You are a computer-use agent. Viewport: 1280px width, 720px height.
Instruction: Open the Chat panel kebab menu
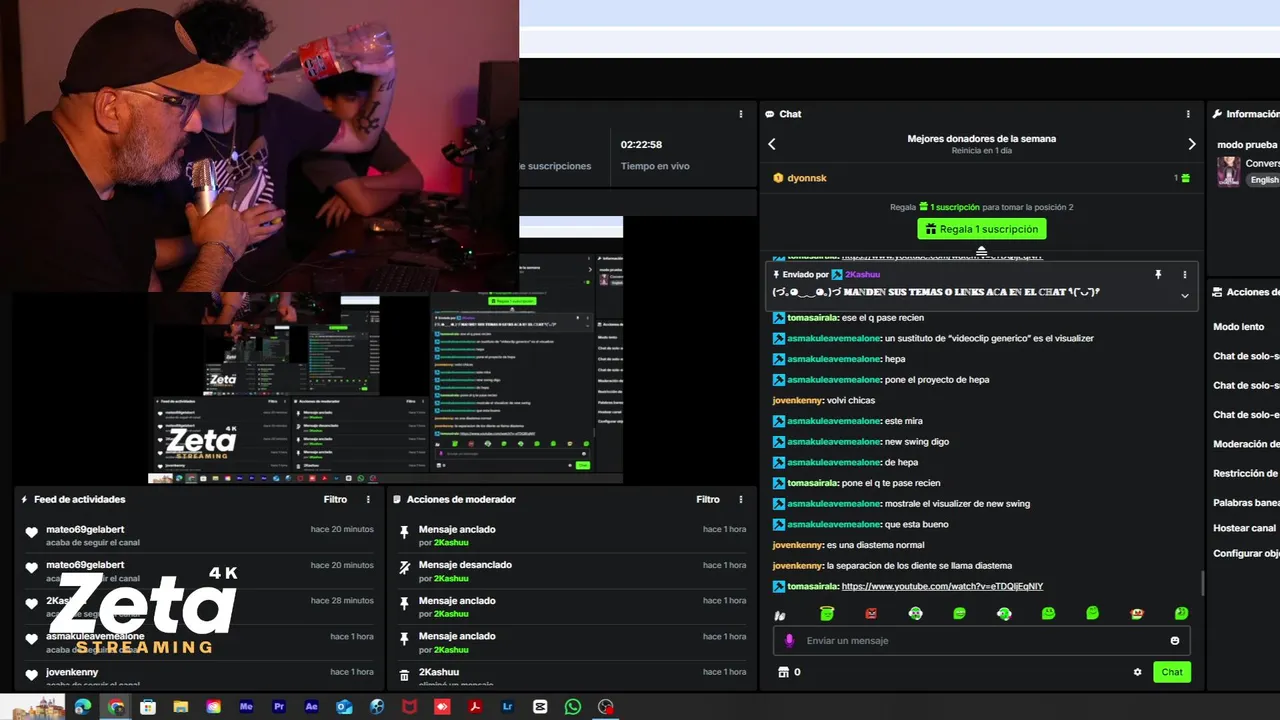coord(1188,114)
